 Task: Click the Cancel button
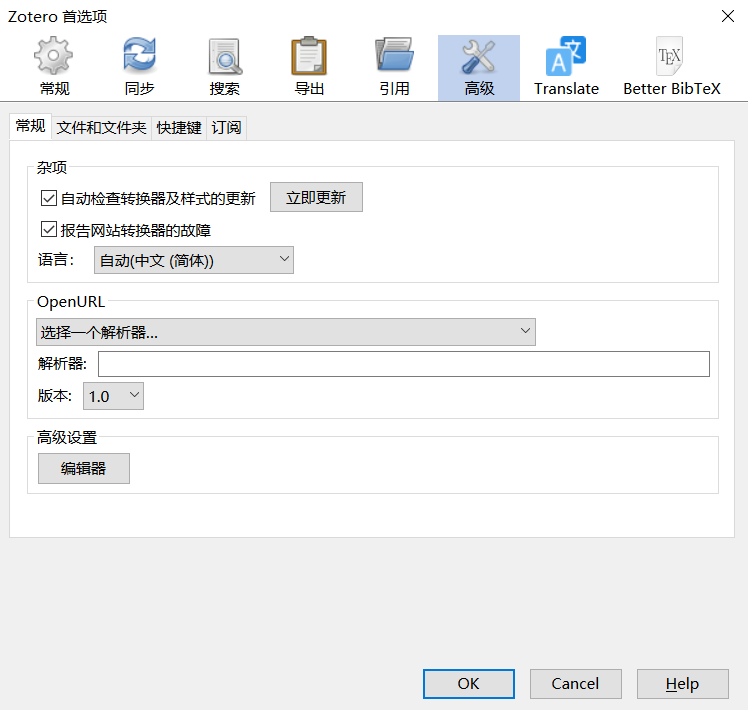575,684
